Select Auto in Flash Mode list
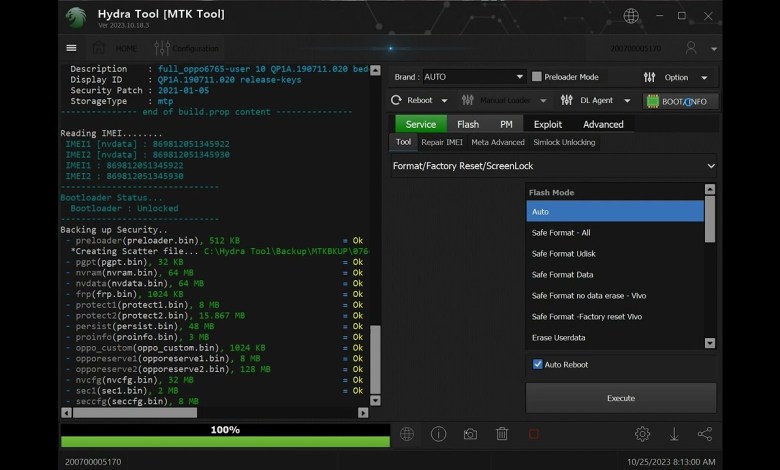The height and width of the screenshot is (470, 780). (x=615, y=211)
